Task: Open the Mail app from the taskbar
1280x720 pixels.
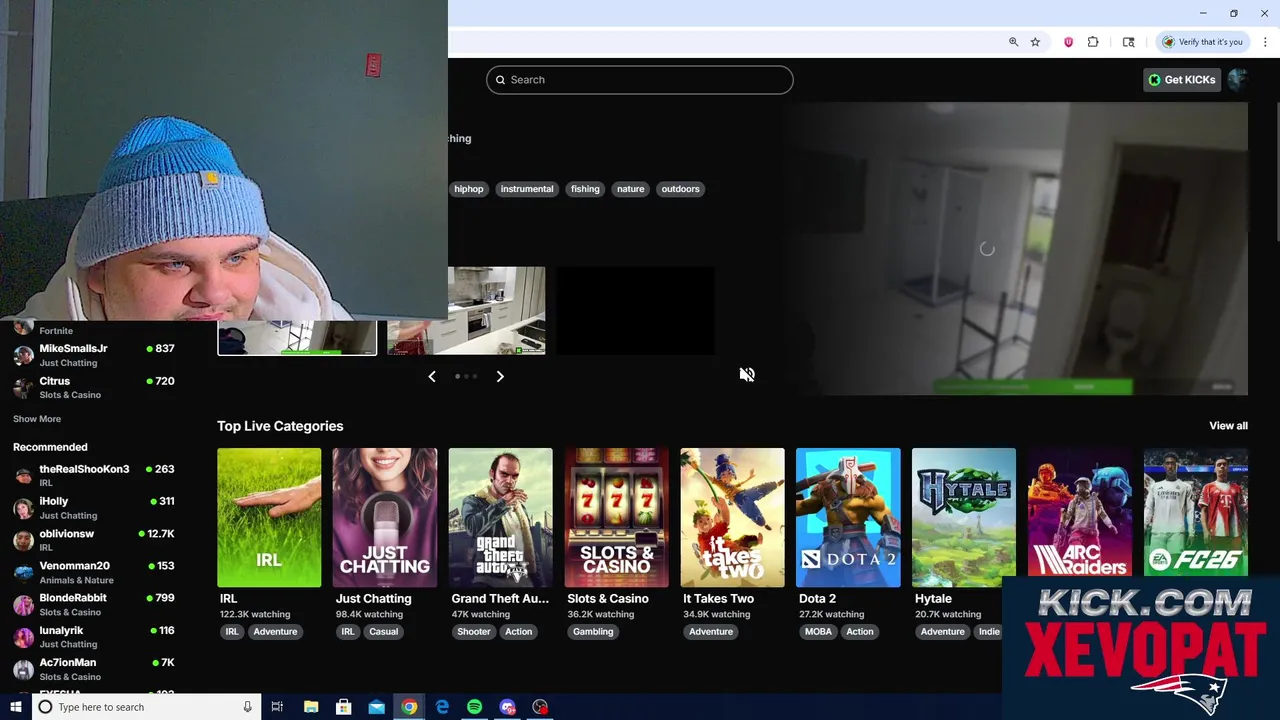Action: coord(376,707)
